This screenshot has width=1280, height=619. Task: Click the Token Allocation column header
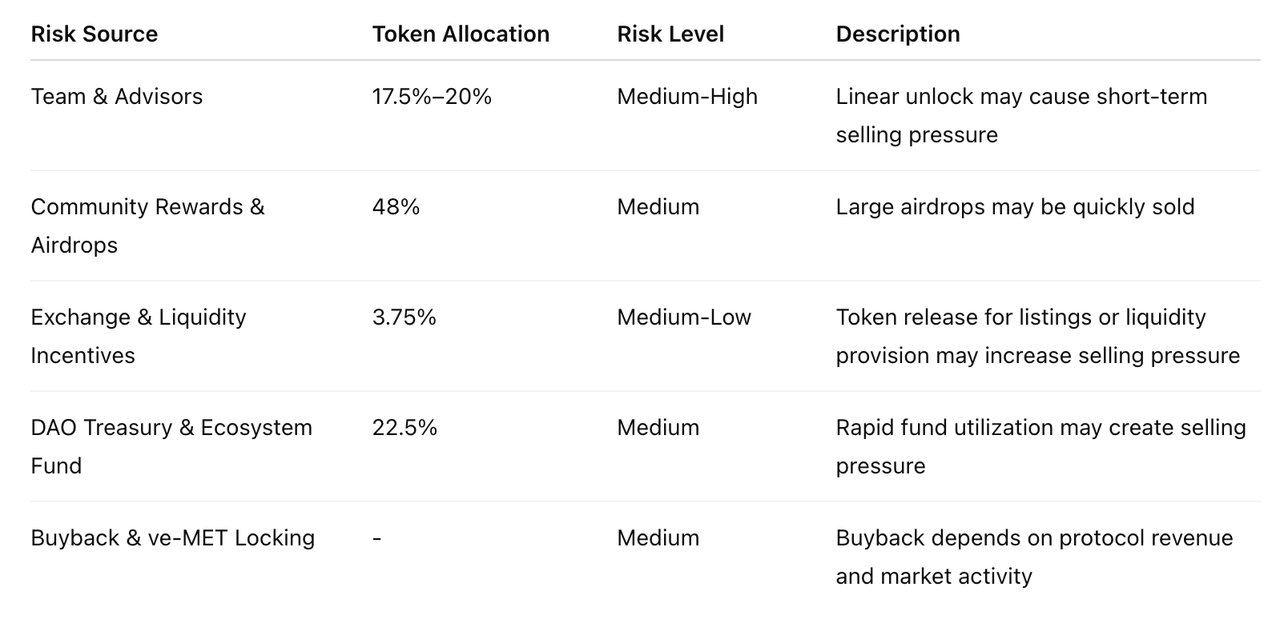point(460,34)
